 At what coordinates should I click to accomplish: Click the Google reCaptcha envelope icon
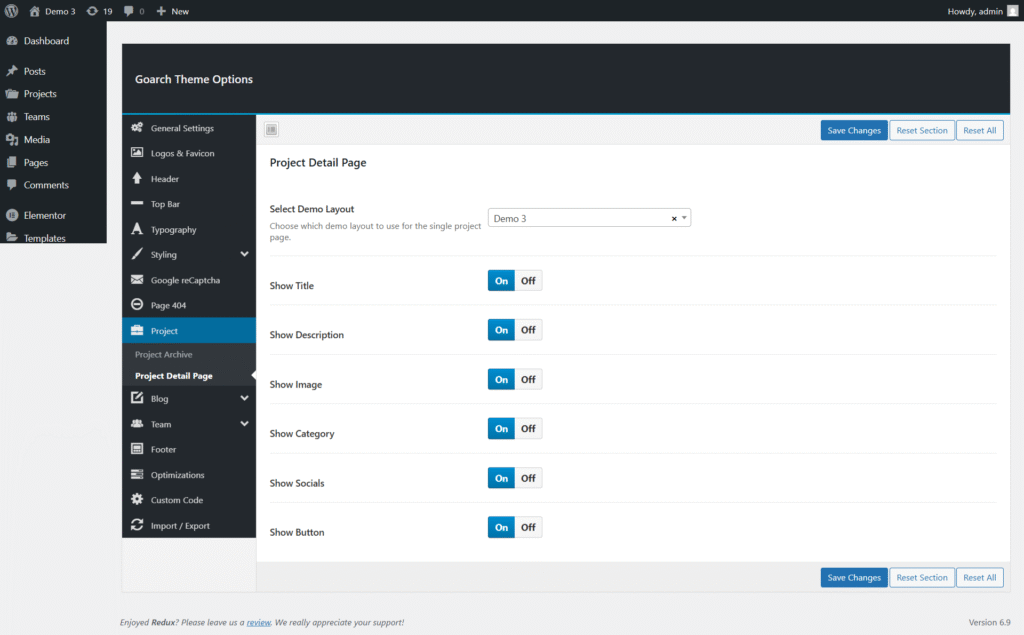pyautogui.click(x=136, y=280)
